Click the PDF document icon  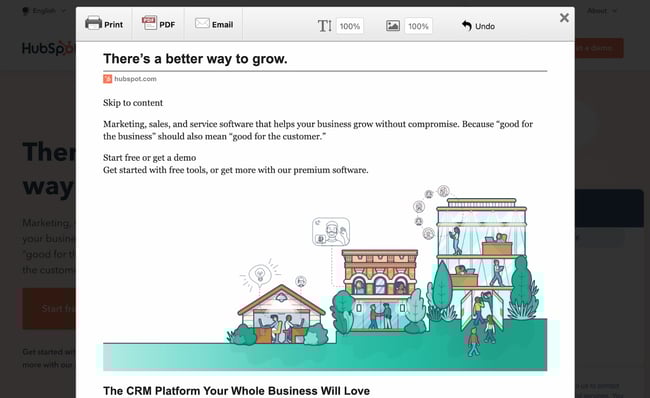149,23
